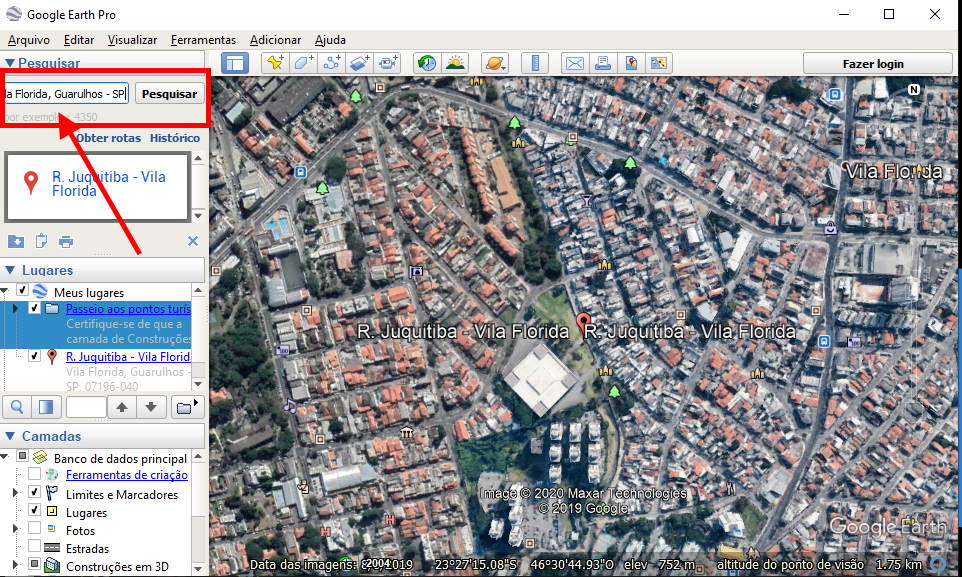962x577 pixels.
Task: Select the Add Image Overlay tool
Action: [x=360, y=63]
